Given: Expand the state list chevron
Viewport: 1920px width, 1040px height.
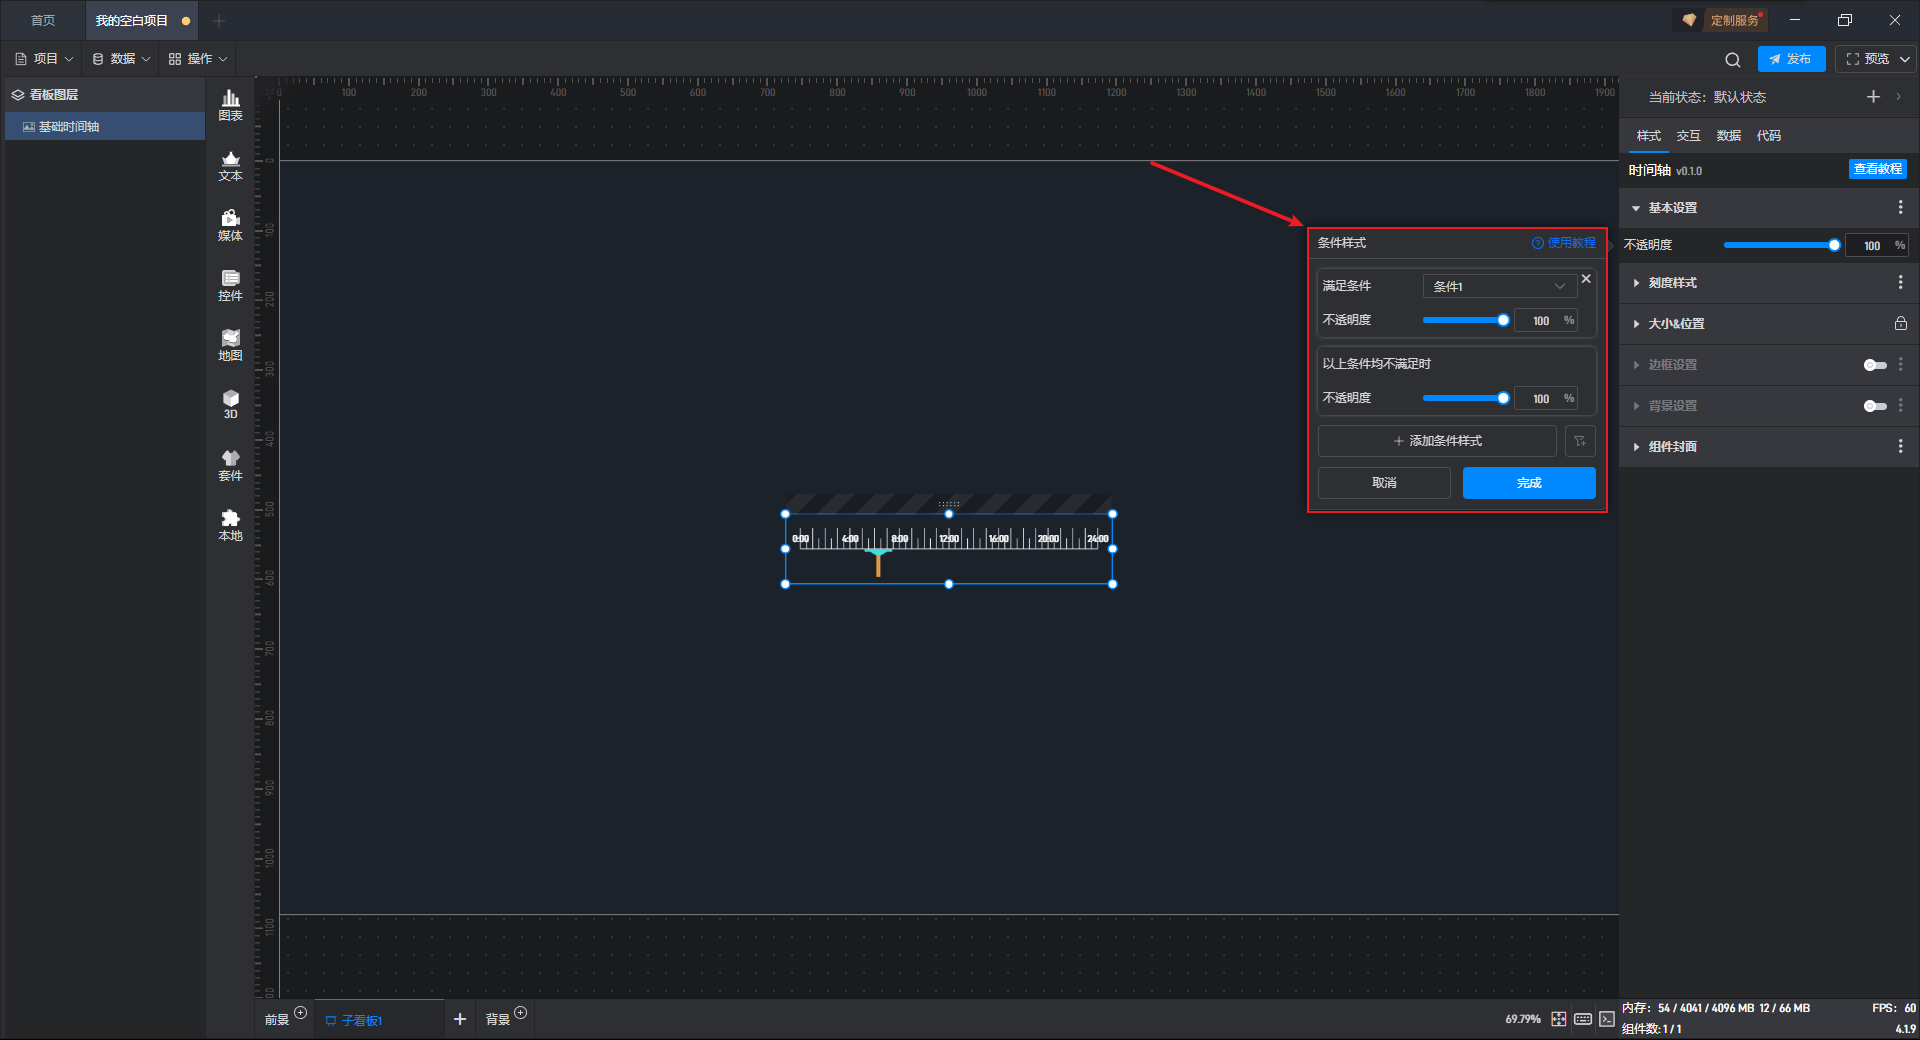Looking at the screenshot, I should coord(1898,97).
